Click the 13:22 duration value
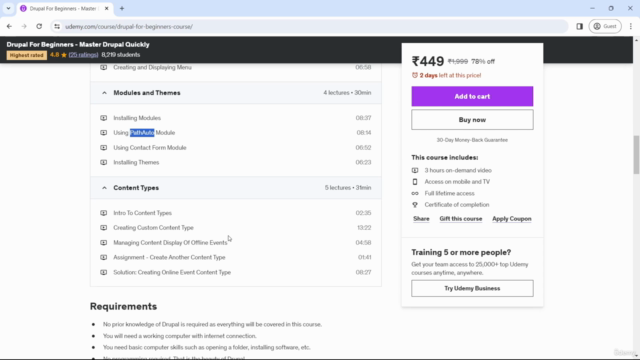 tap(364, 228)
